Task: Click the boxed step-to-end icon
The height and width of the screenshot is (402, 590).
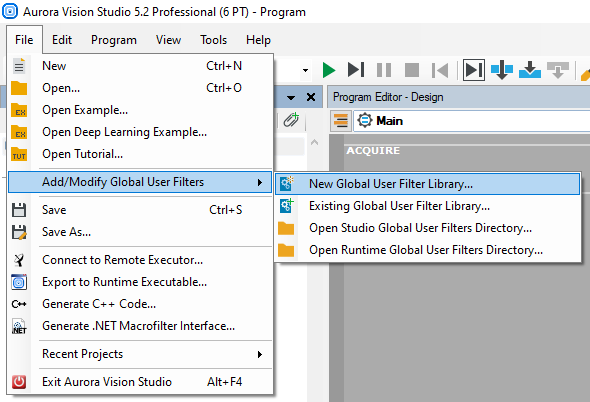Action: tap(473, 70)
